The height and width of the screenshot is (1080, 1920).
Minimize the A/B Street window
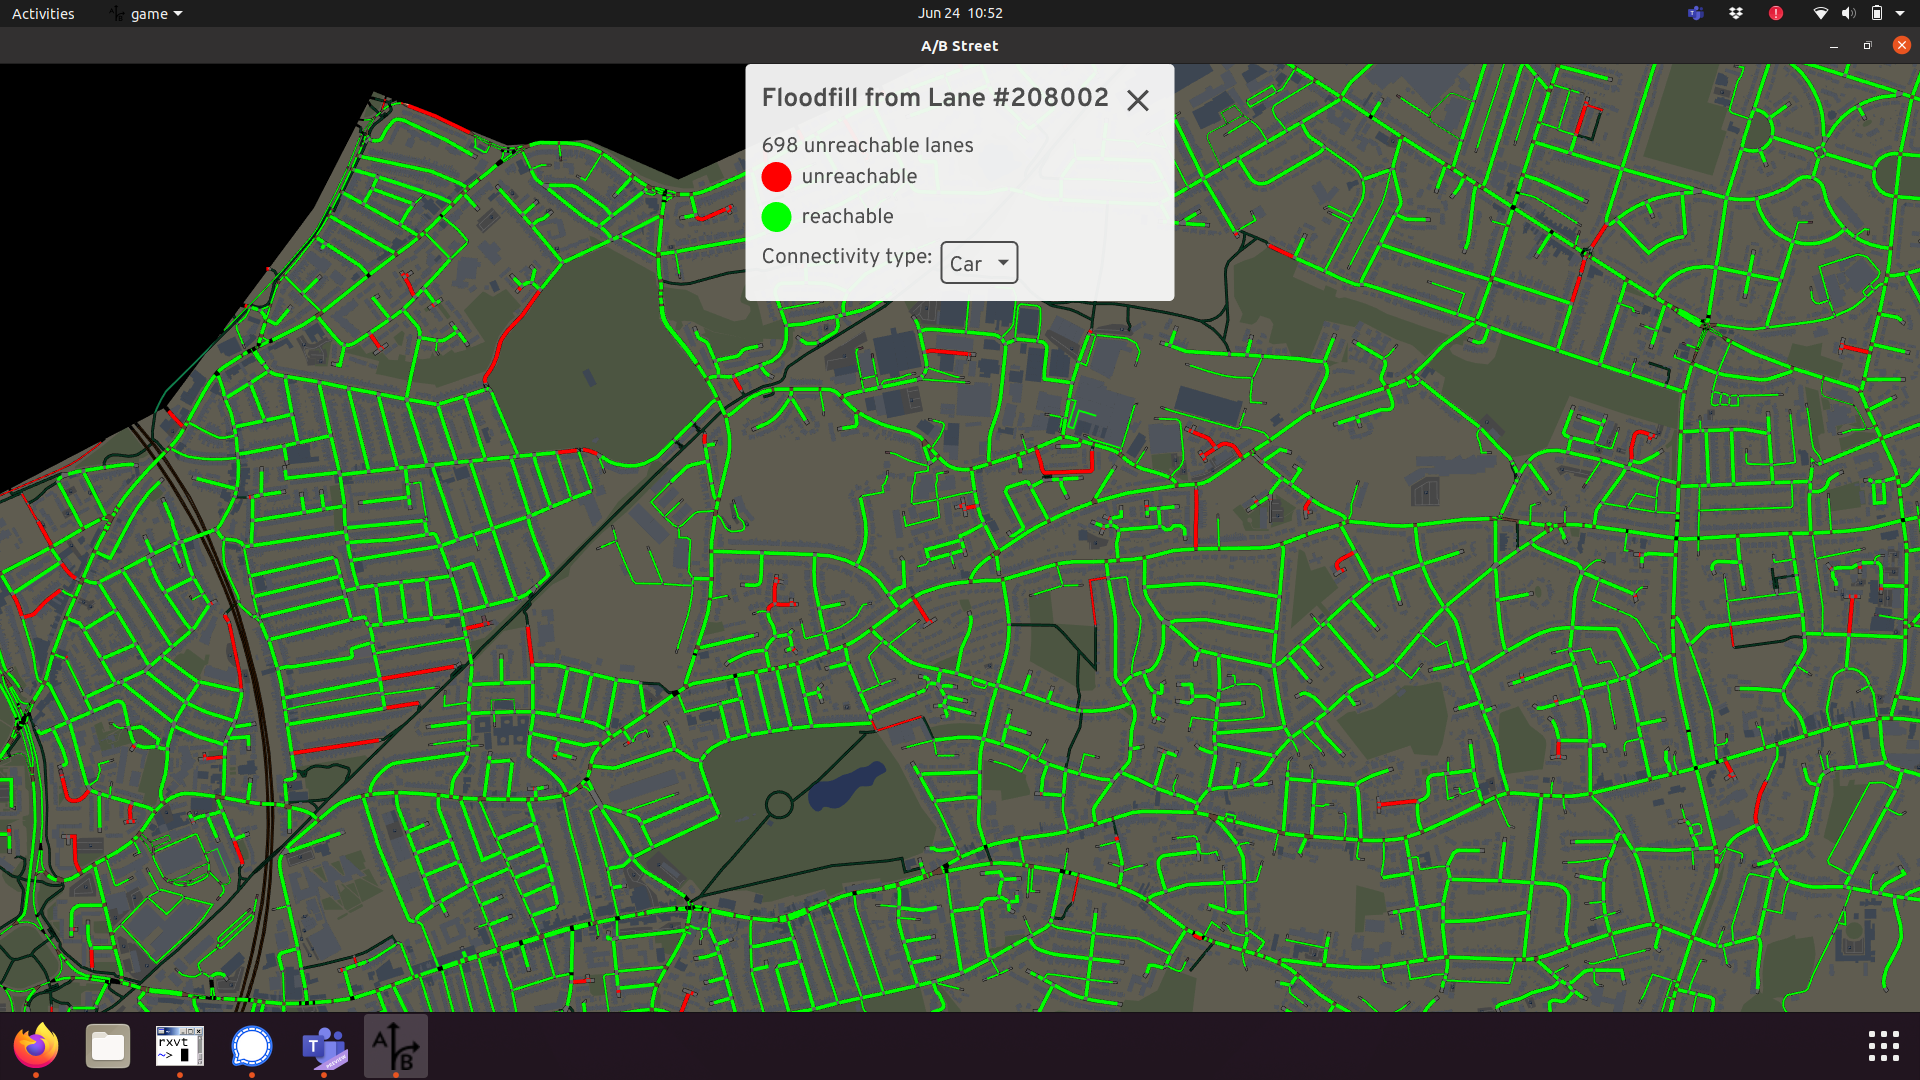pyautogui.click(x=1834, y=46)
